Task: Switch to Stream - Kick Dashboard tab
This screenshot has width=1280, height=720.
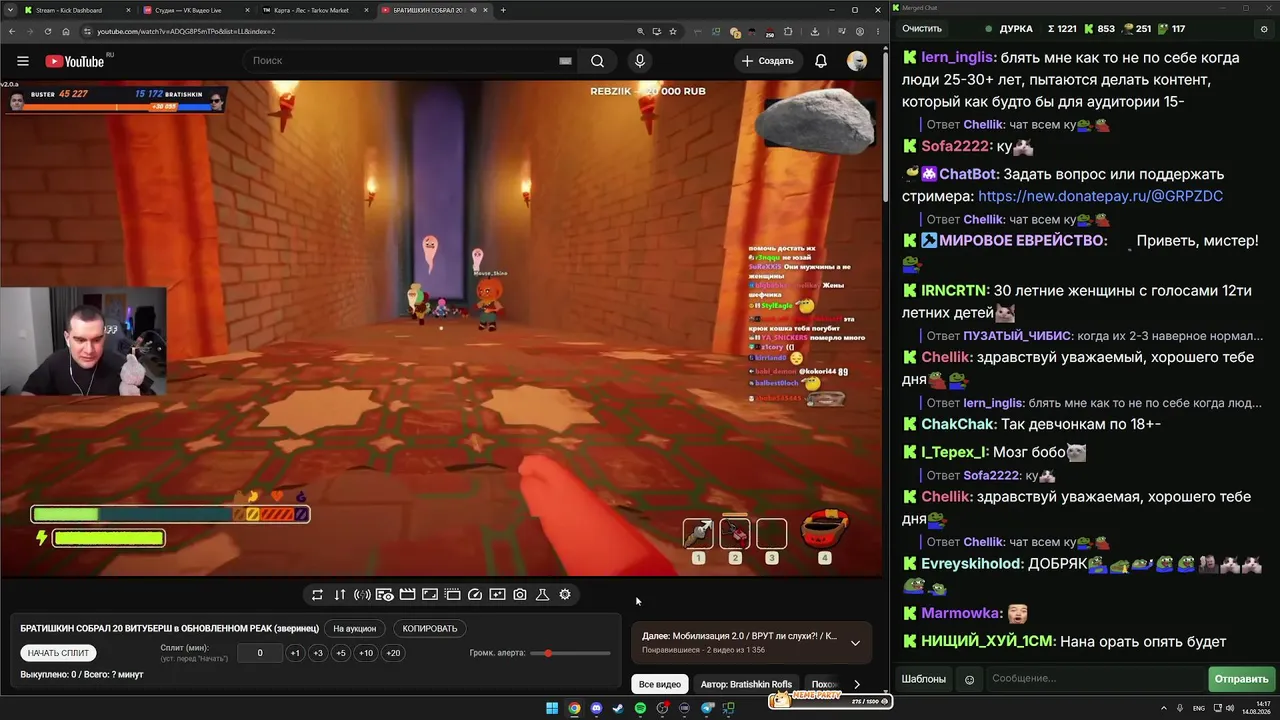Action: pos(75,10)
